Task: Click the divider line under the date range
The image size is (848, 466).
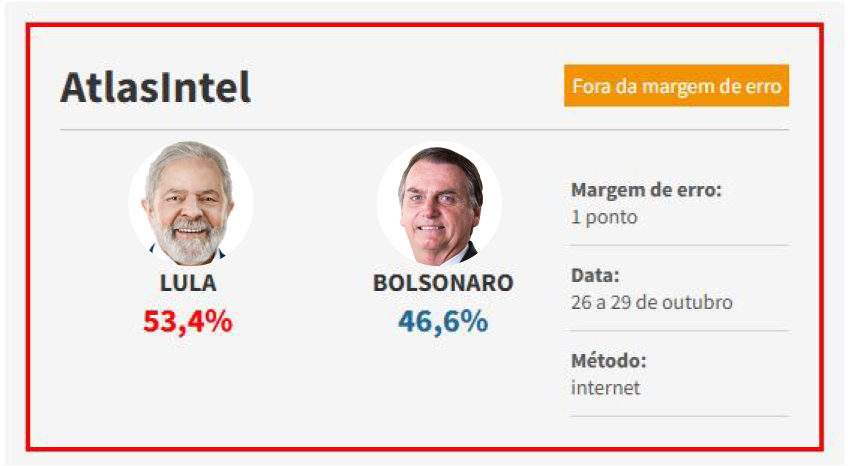Action: point(680,330)
